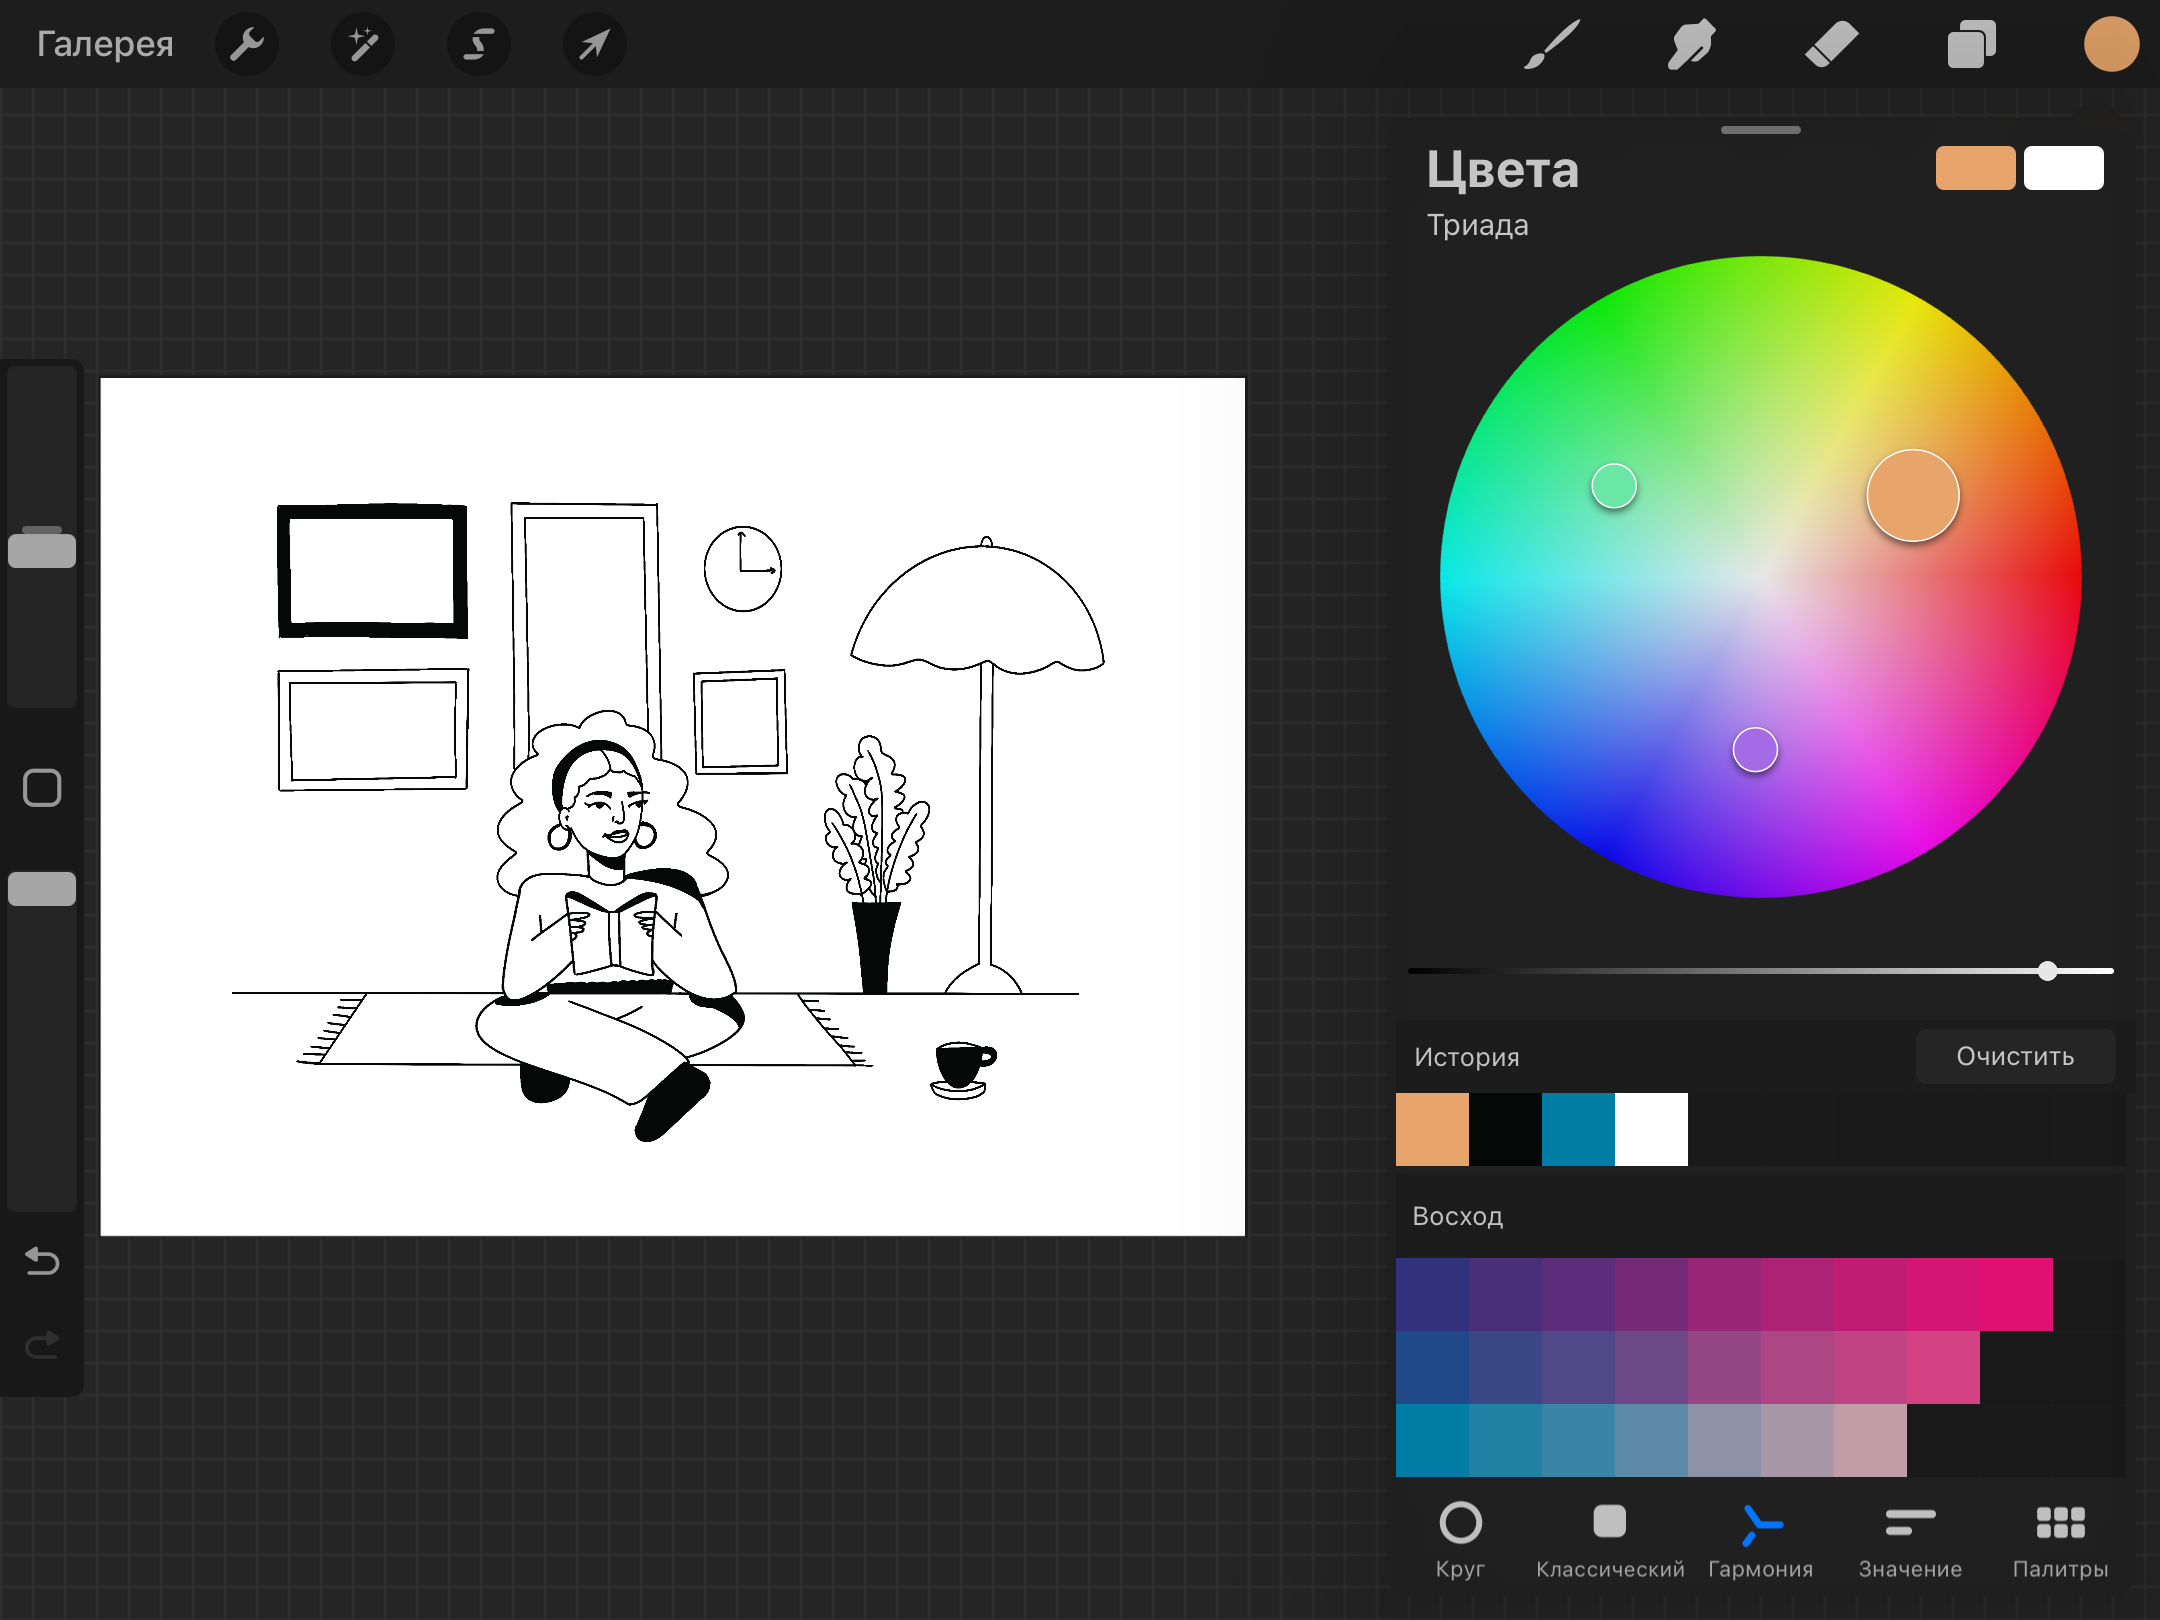
Task: Select the Smudge finger tool
Action: coord(1691,44)
